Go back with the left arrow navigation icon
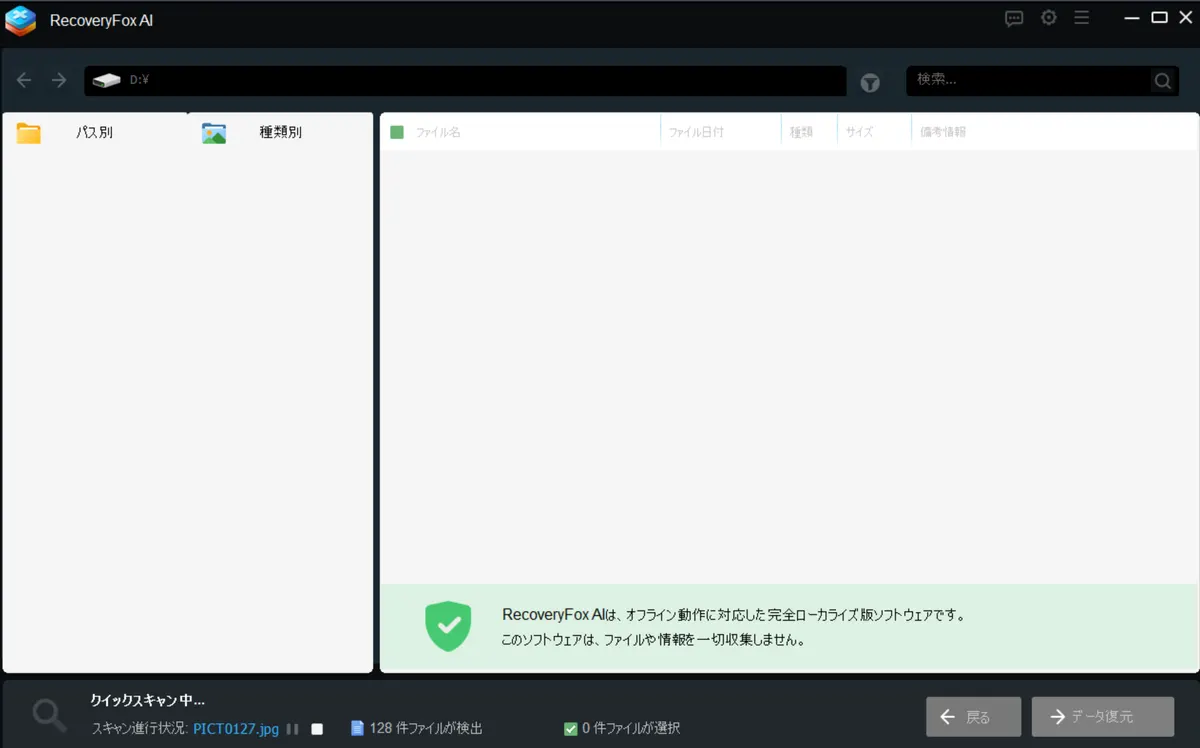This screenshot has height=748, width=1200. 24,80
